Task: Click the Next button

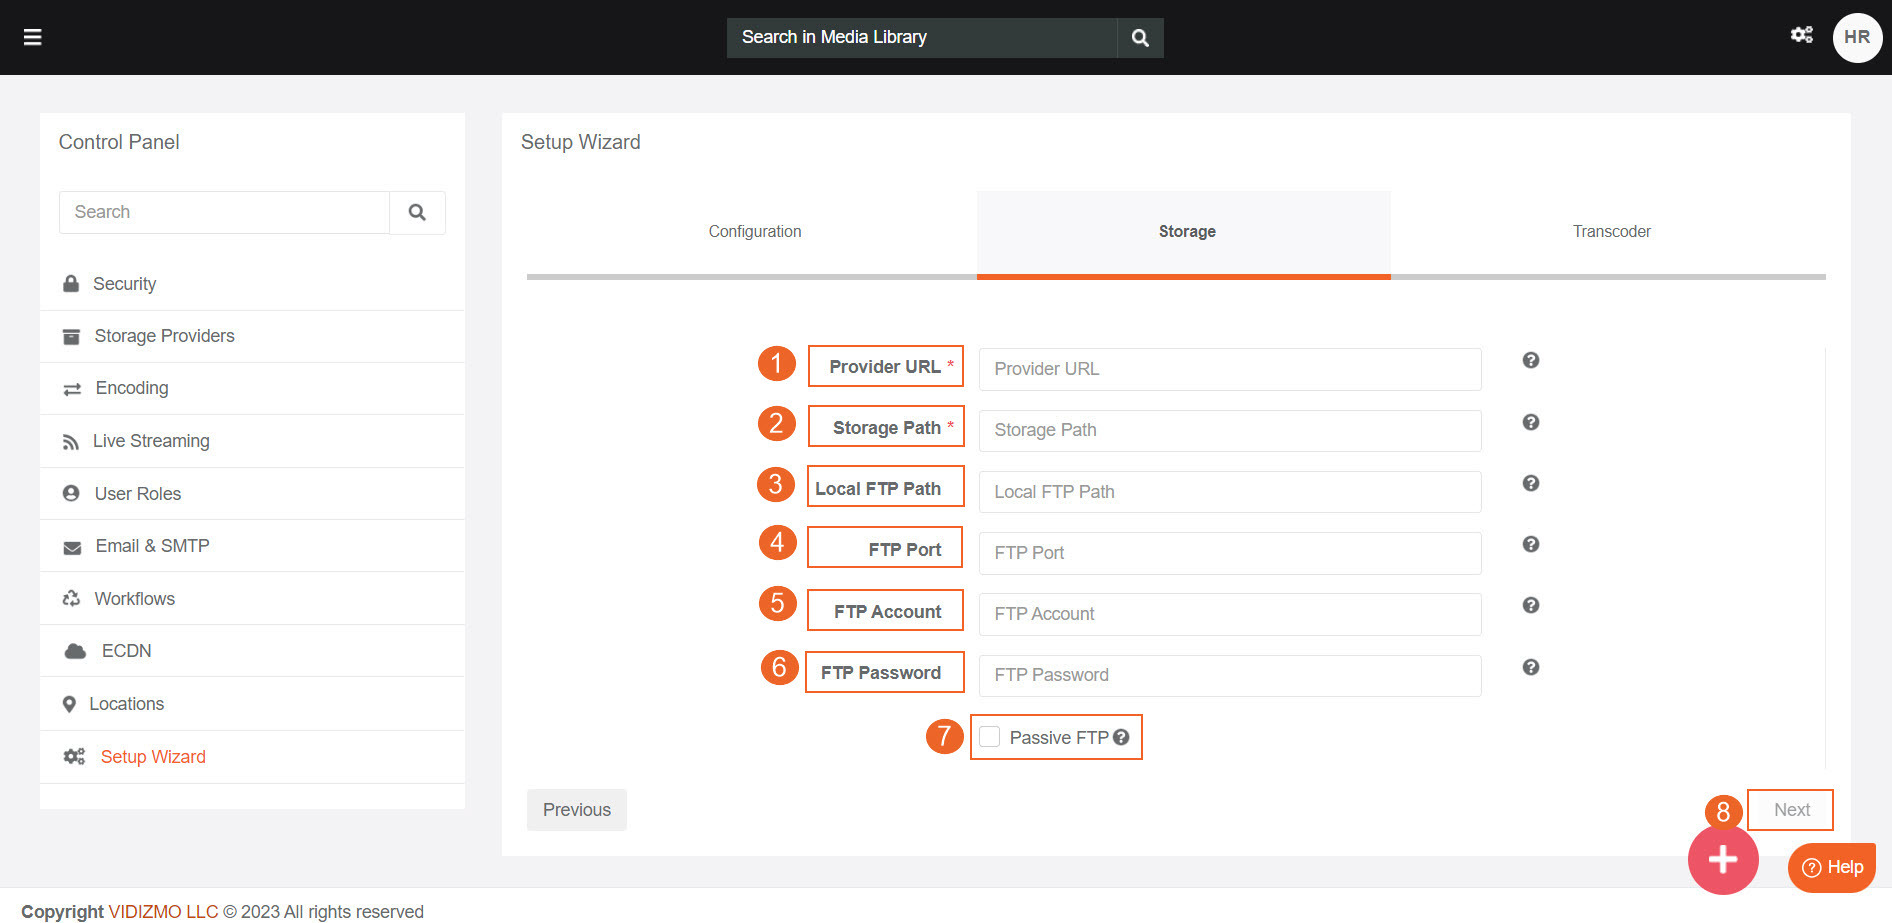Action: [1791, 810]
